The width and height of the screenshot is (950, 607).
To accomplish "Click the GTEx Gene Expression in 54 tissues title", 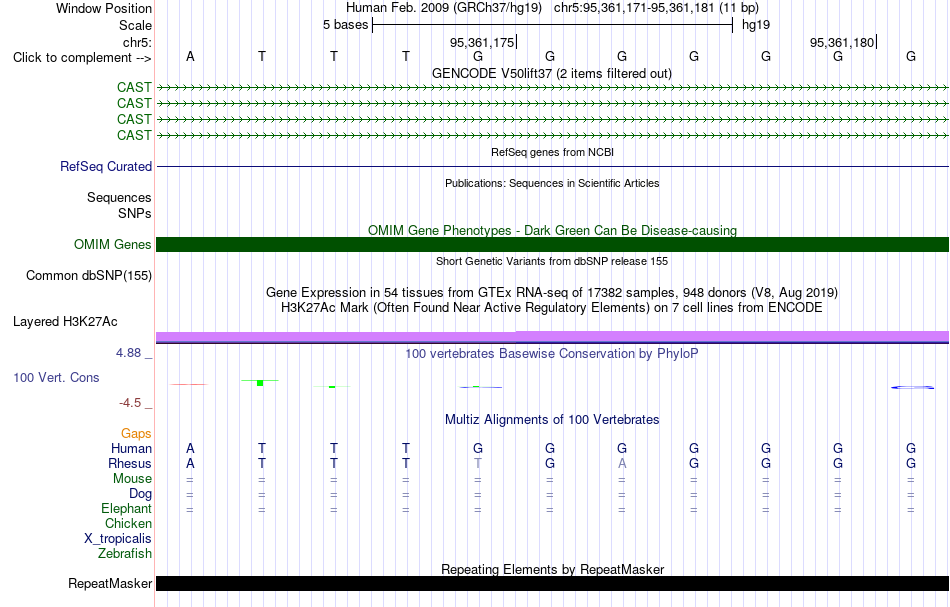I will pyautogui.click(x=552, y=293).
